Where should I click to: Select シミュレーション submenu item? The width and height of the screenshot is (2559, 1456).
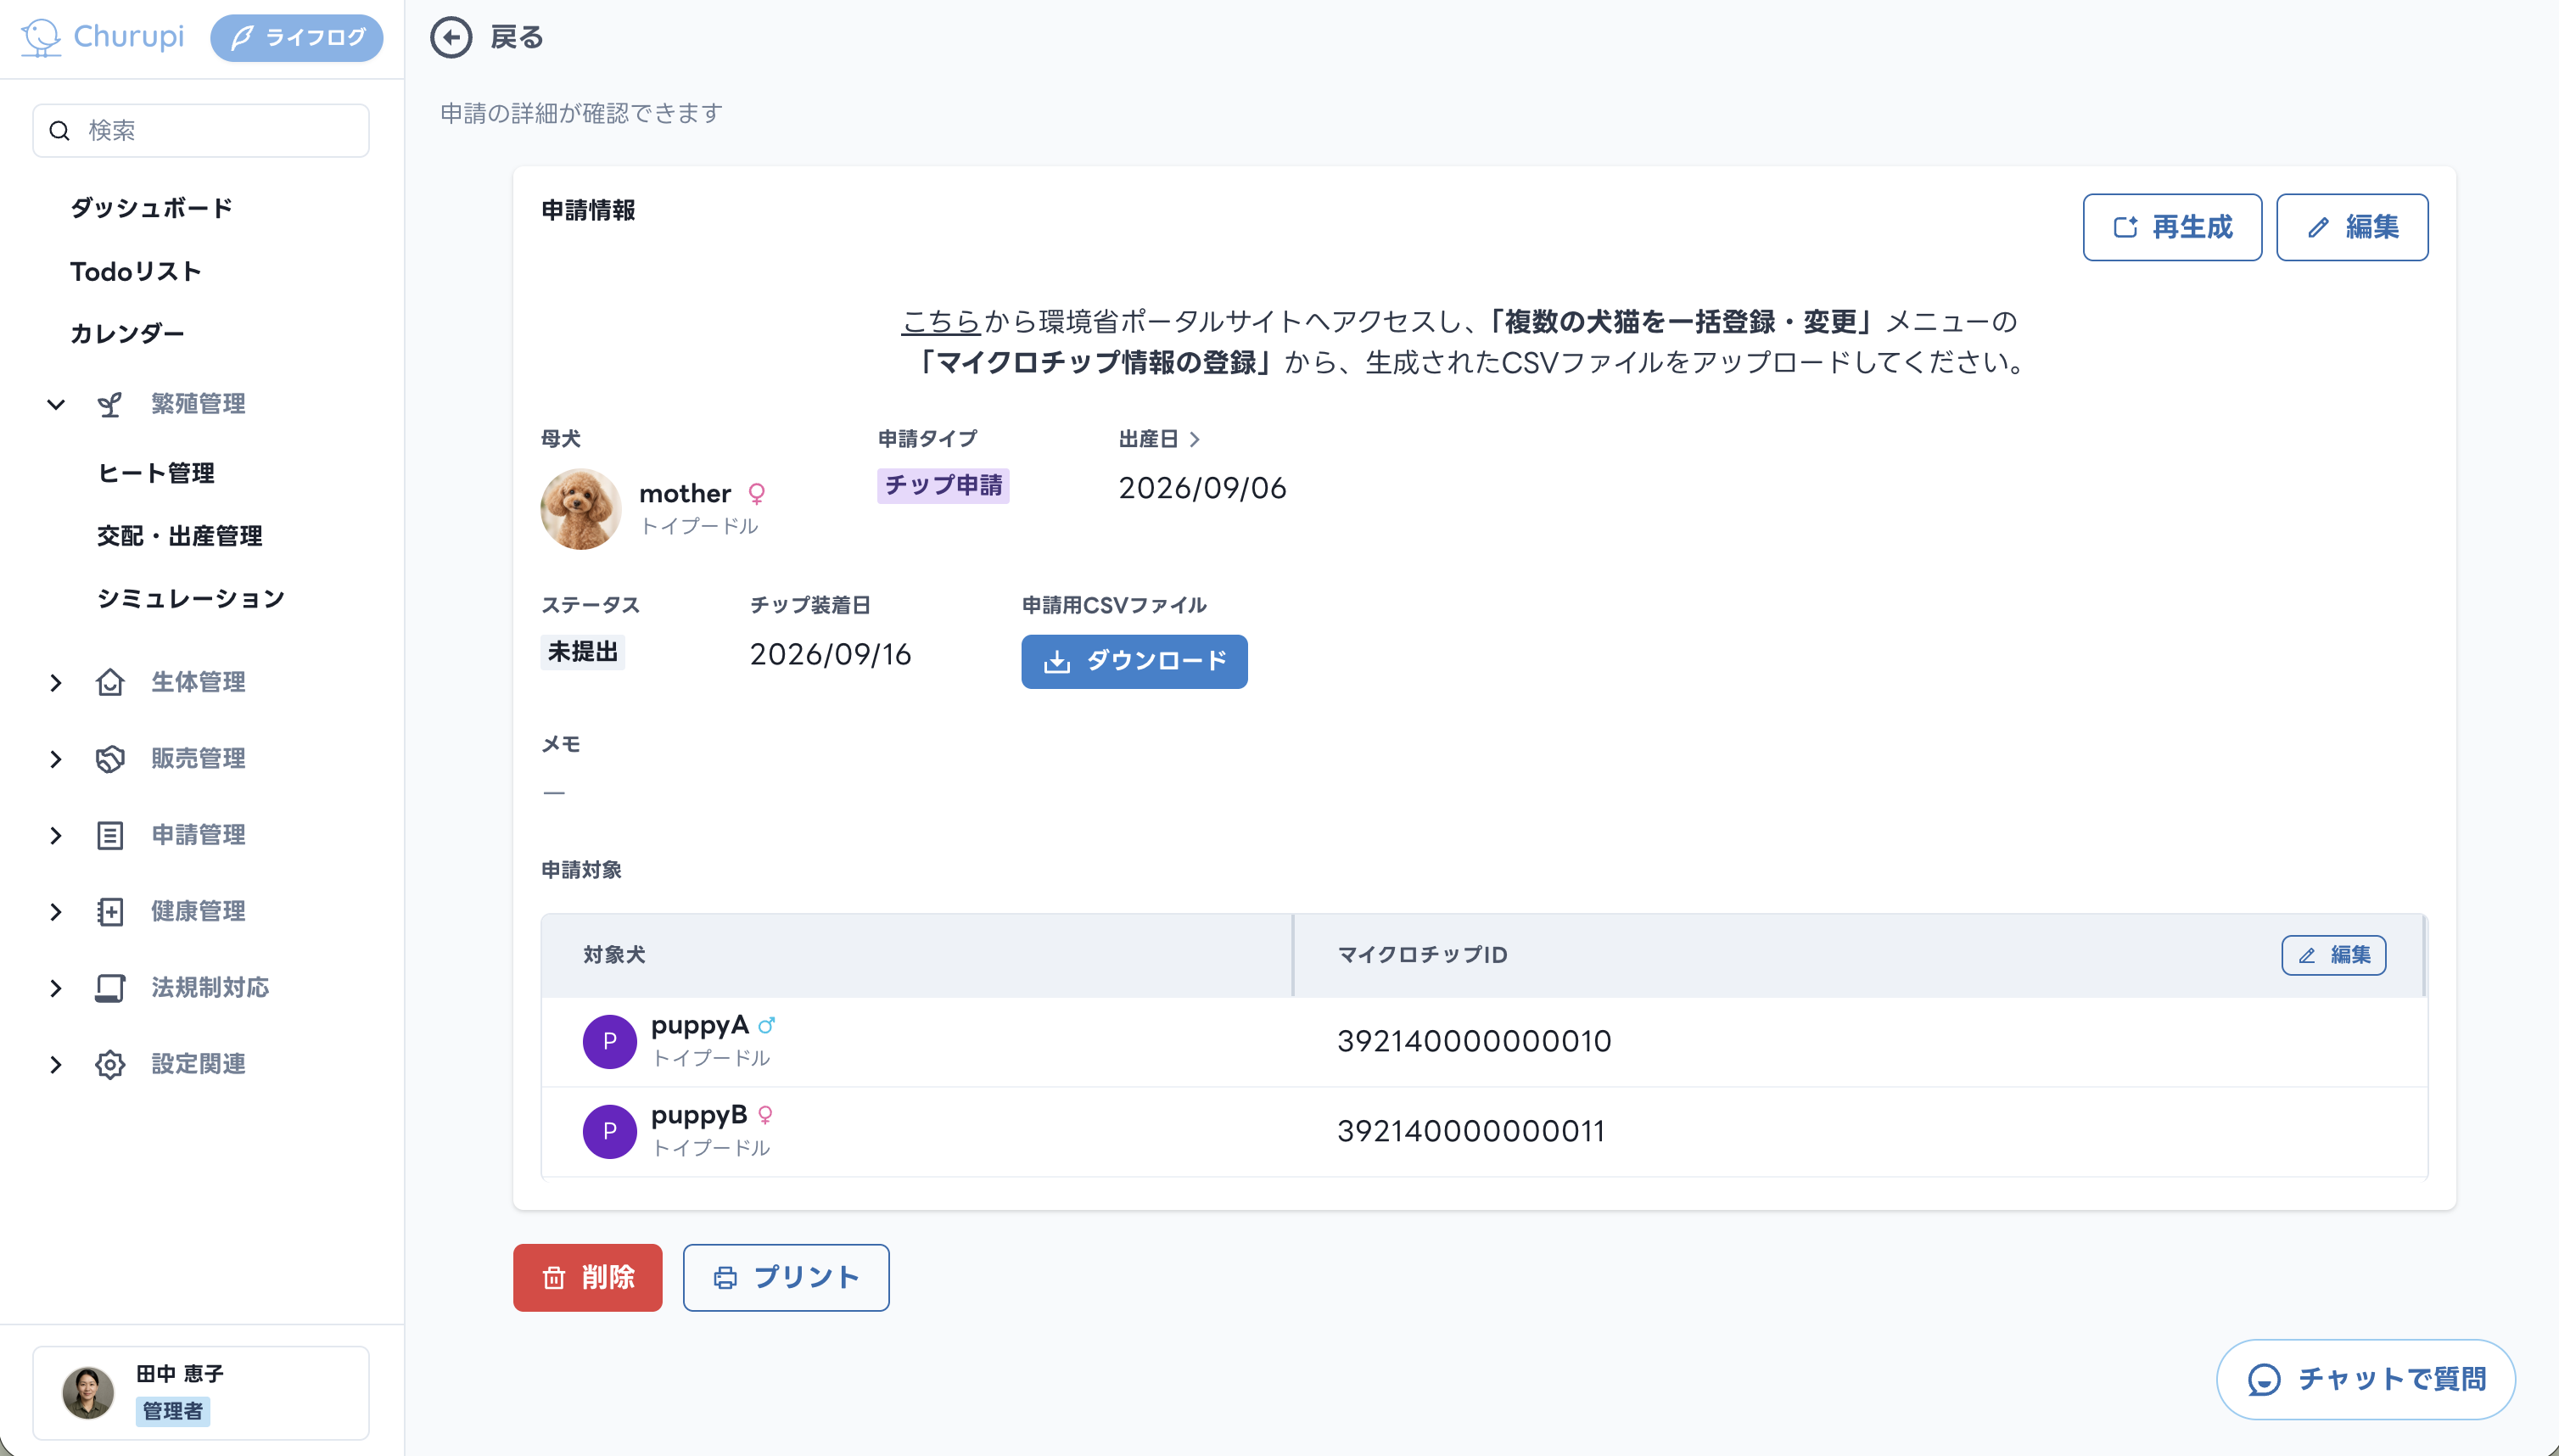191,598
